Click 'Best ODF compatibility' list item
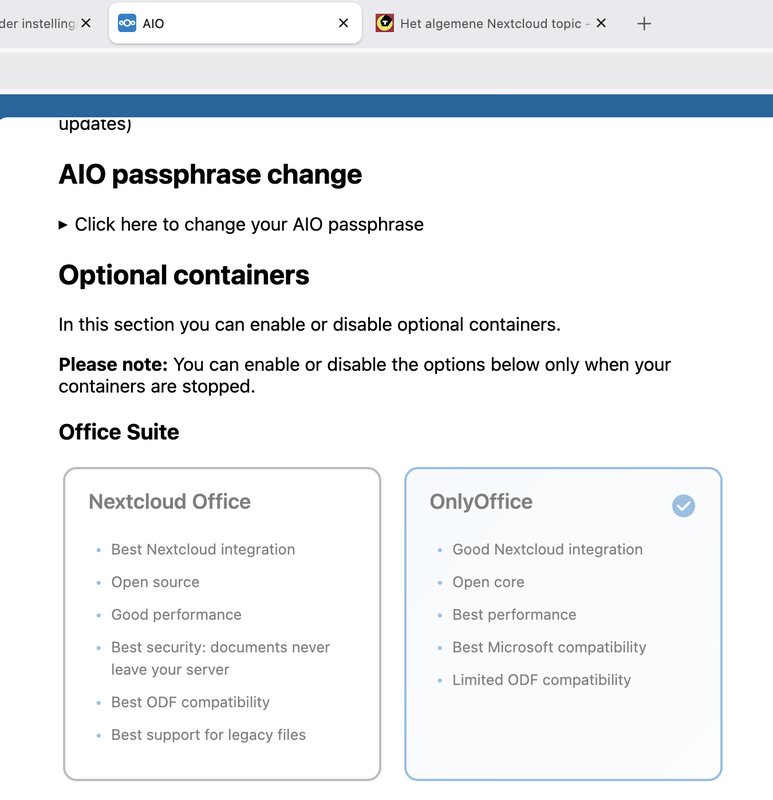Image resolution: width=773 pixels, height=800 pixels. click(x=190, y=703)
